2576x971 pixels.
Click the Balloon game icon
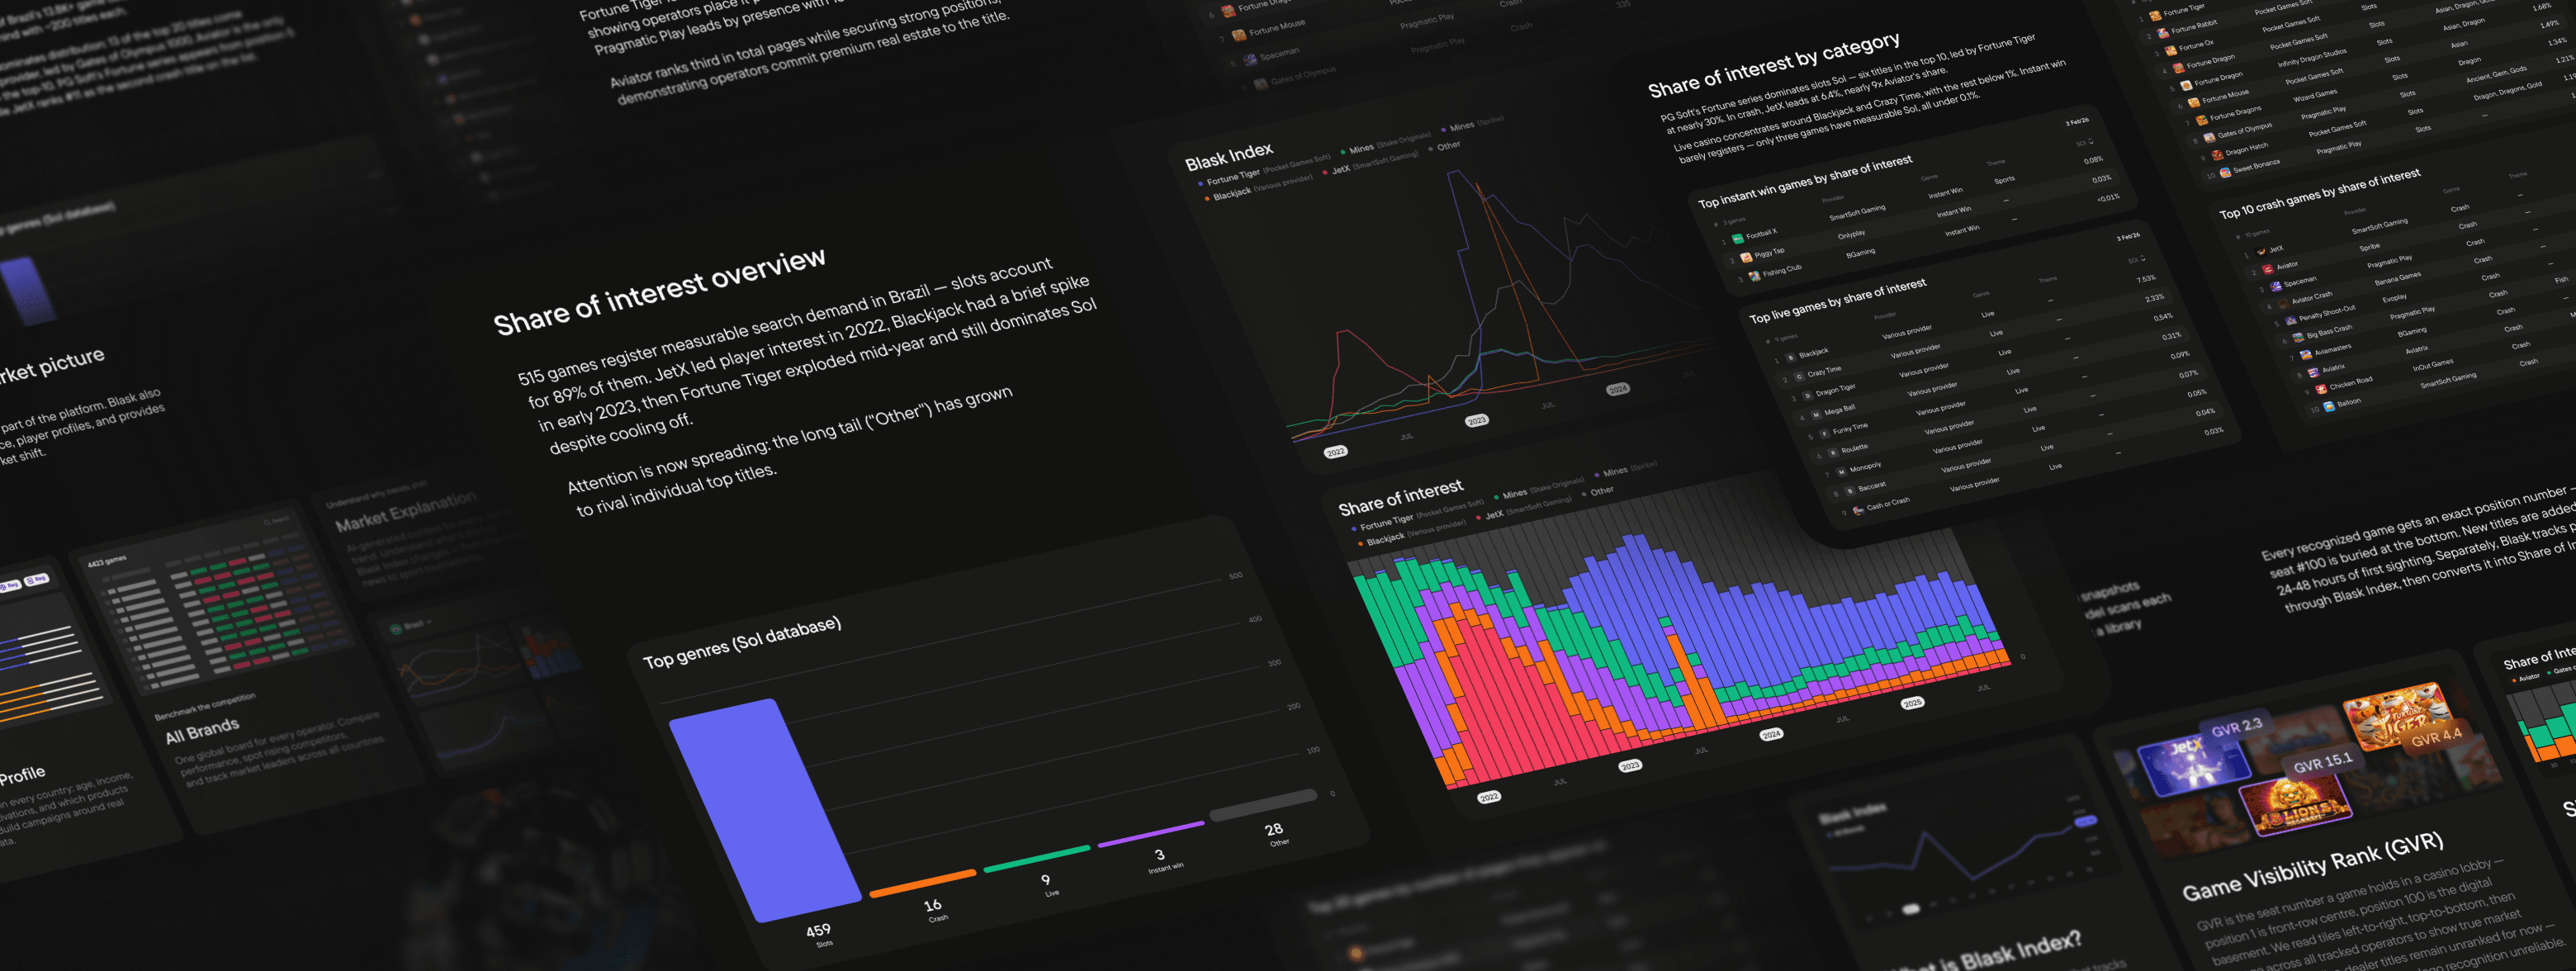point(2329,407)
